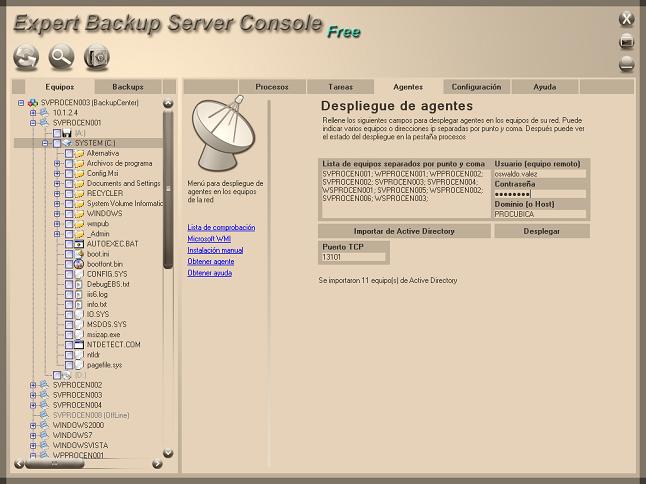Click the tree vertical scrollbar thumb

click(168, 189)
